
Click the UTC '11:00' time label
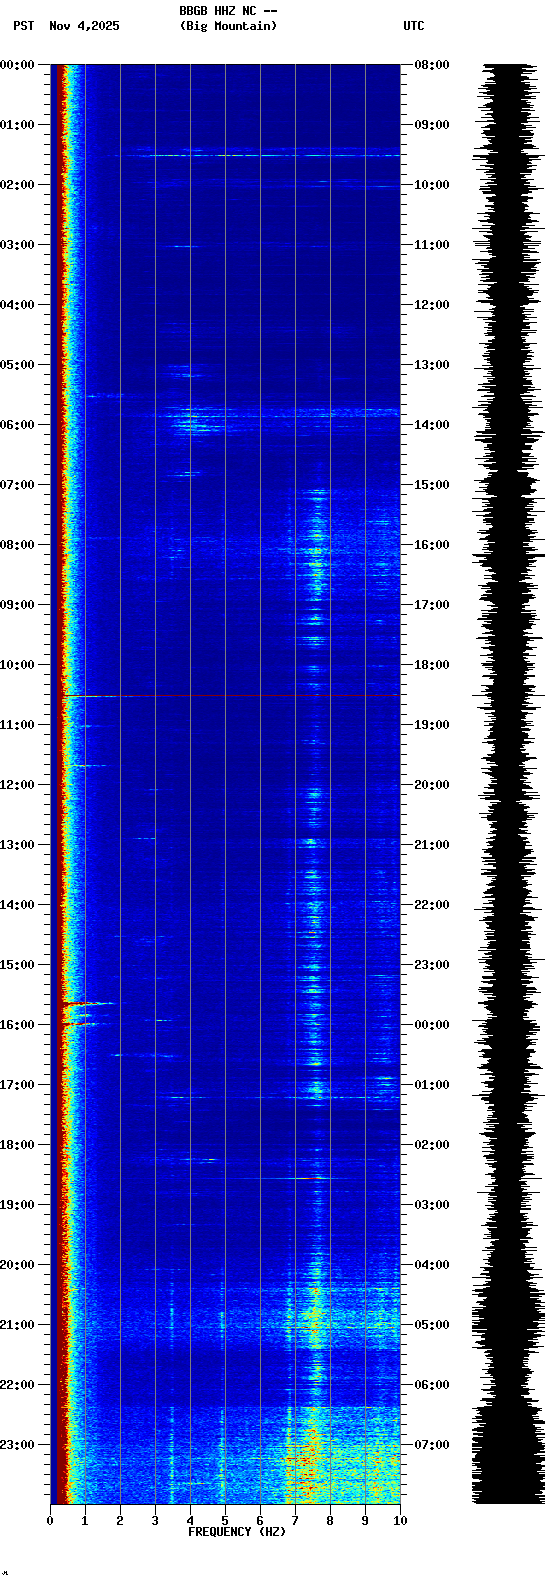click(x=432, y=245)
